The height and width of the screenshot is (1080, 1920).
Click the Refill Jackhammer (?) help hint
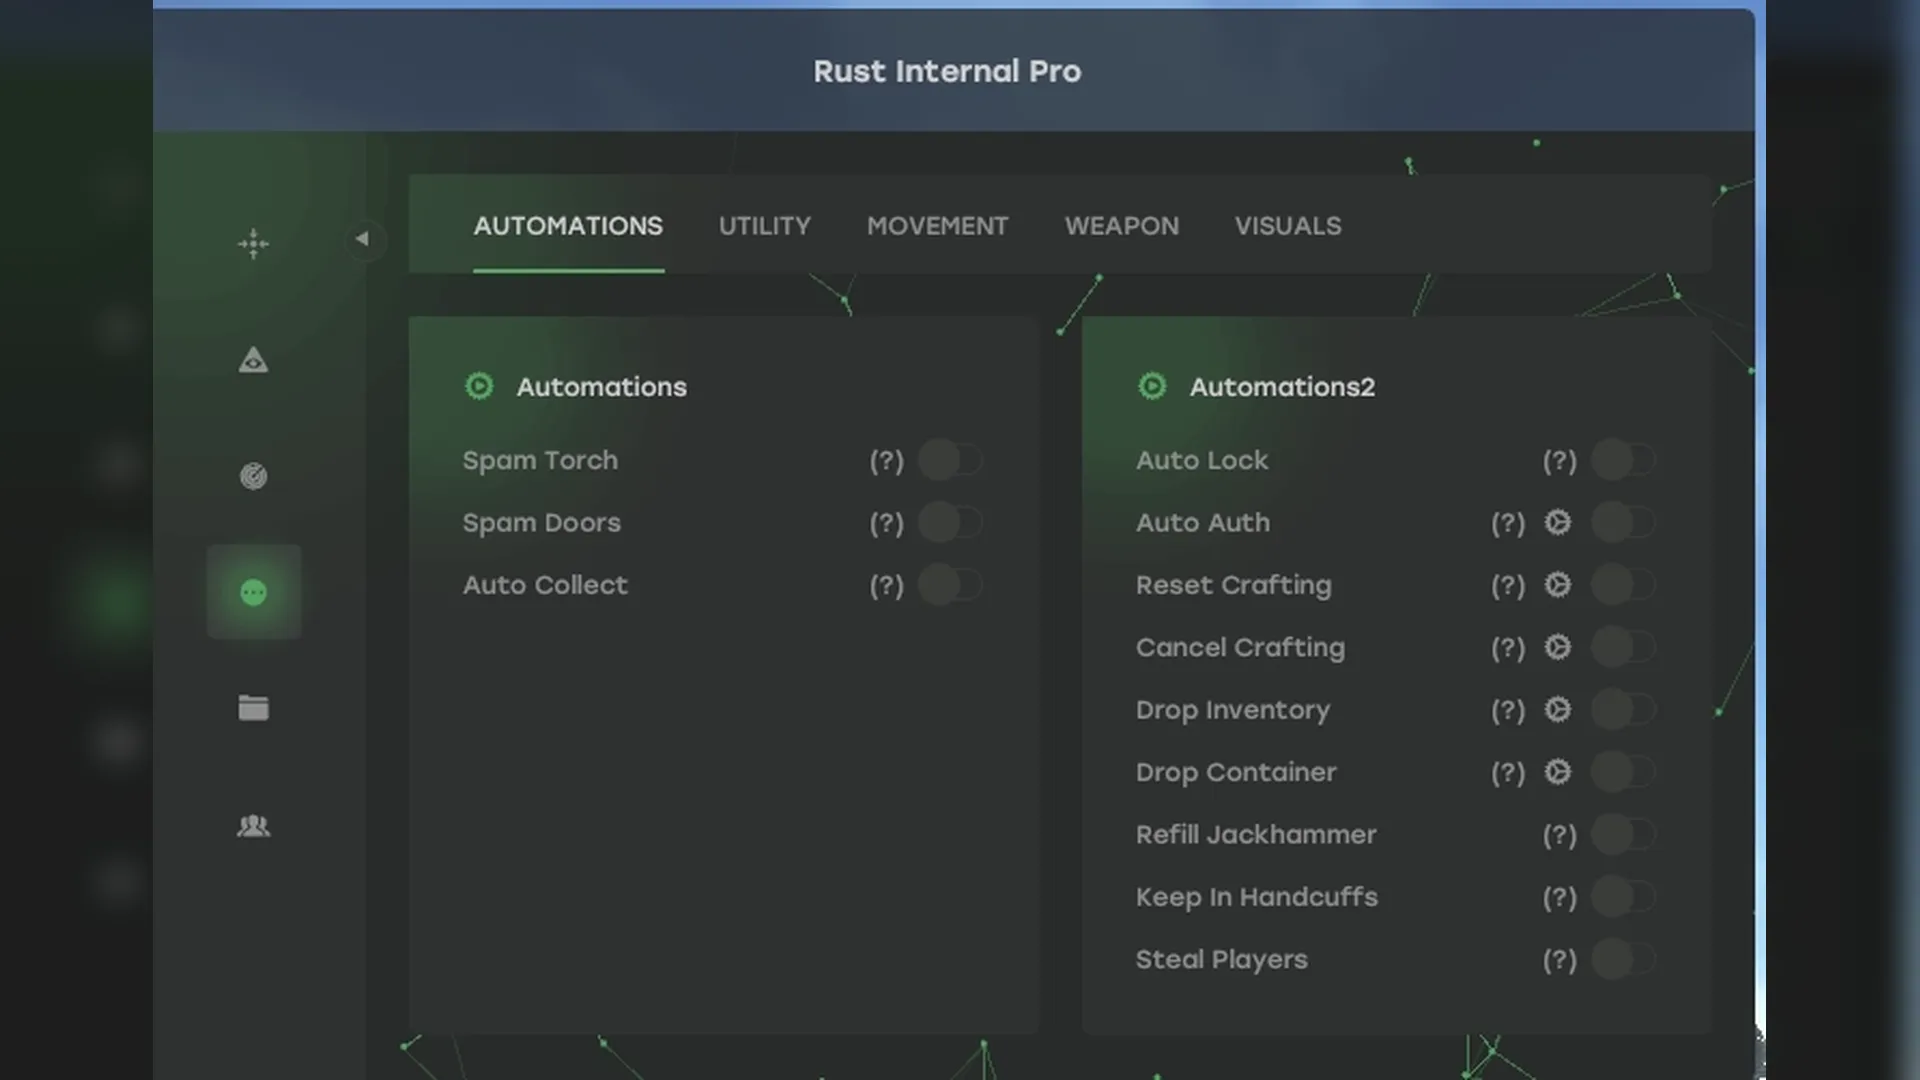point(1559,835)
